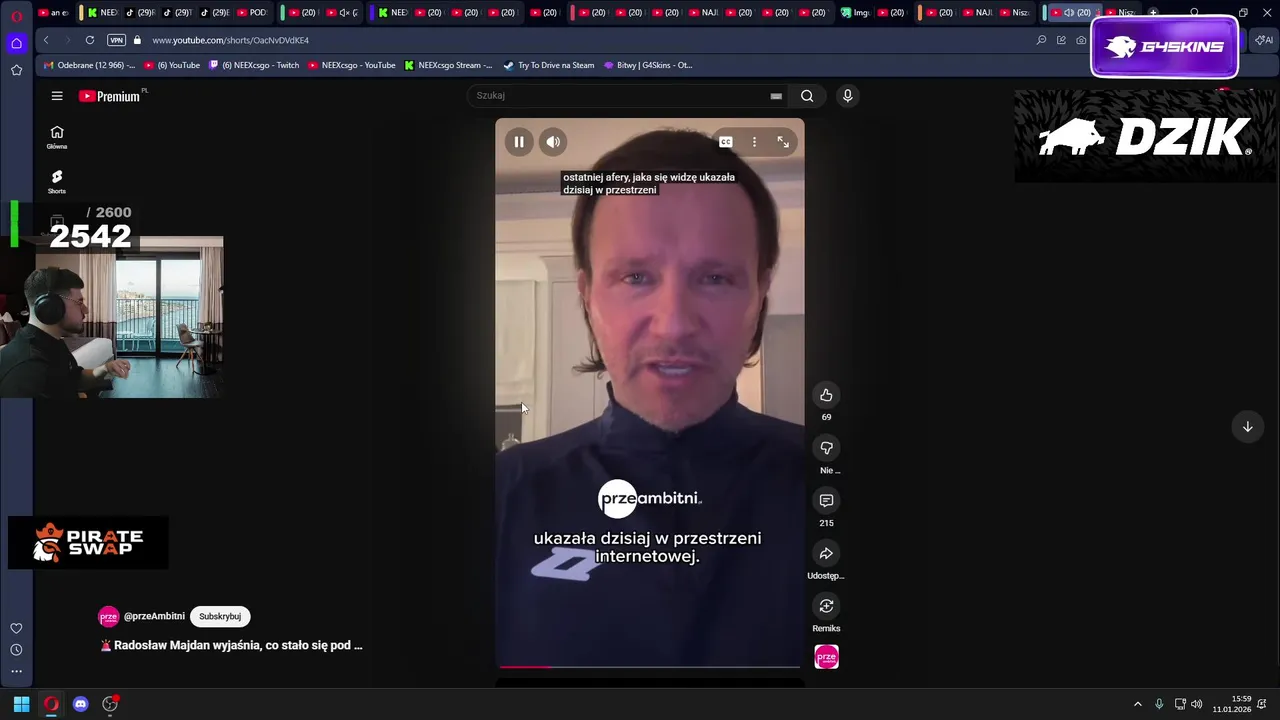Switch to the muted-speaker YouTube tab
Viewport: 1280px width, 720px height.
coord(342,13)
